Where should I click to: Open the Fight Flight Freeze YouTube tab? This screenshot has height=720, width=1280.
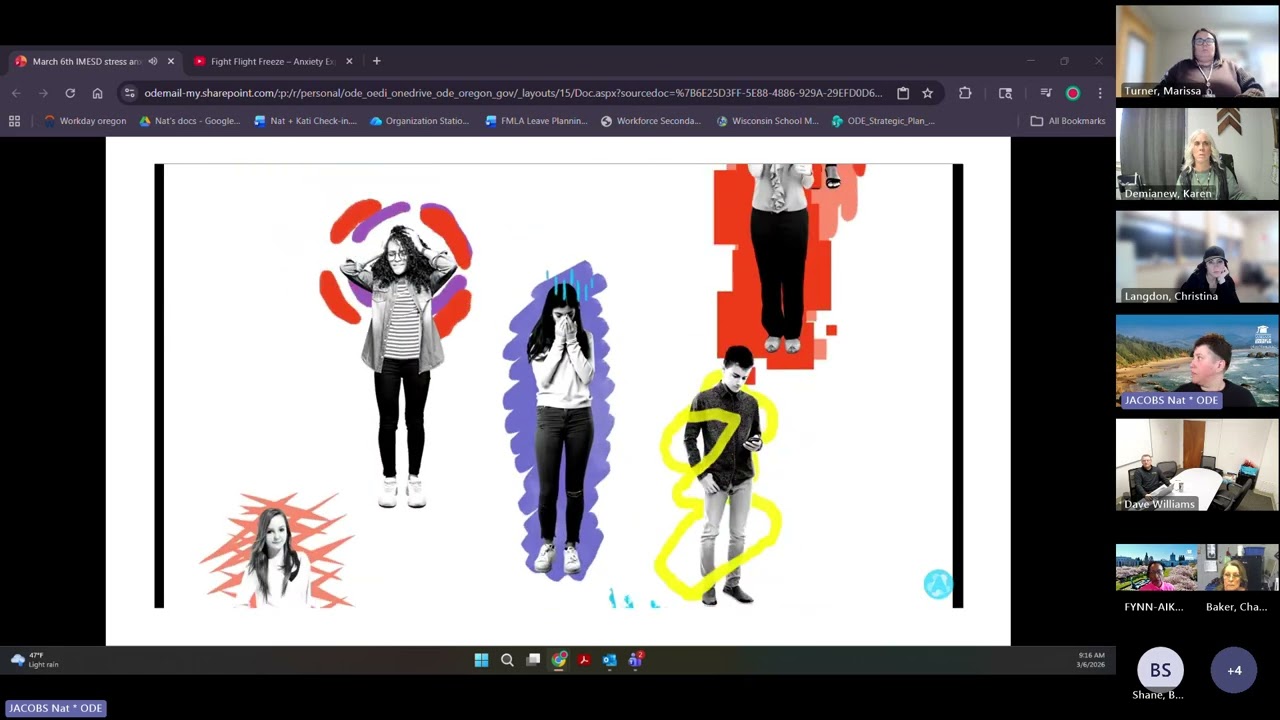[272, 61]
